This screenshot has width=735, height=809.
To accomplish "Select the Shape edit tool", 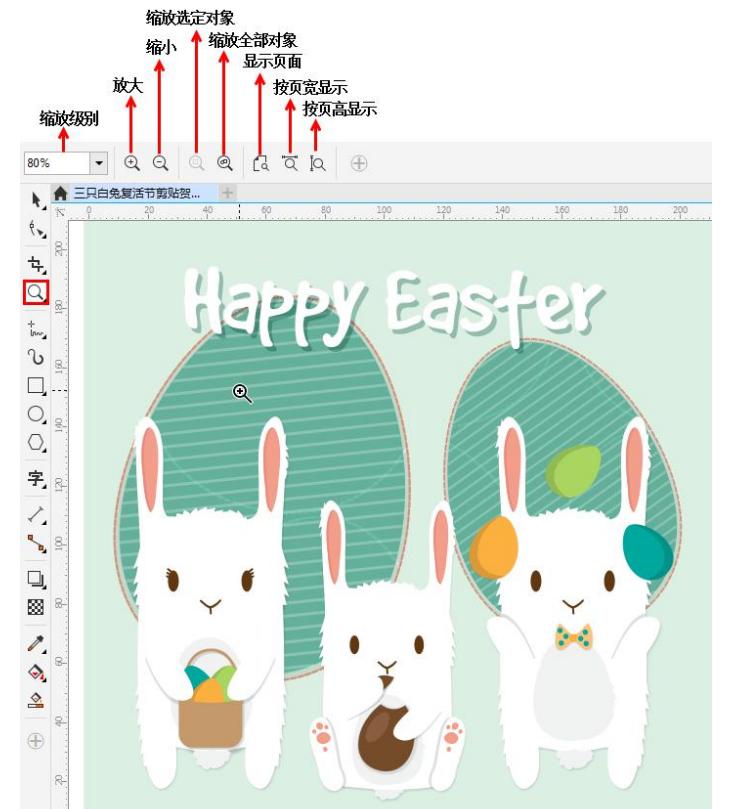I will coord(35,230).
